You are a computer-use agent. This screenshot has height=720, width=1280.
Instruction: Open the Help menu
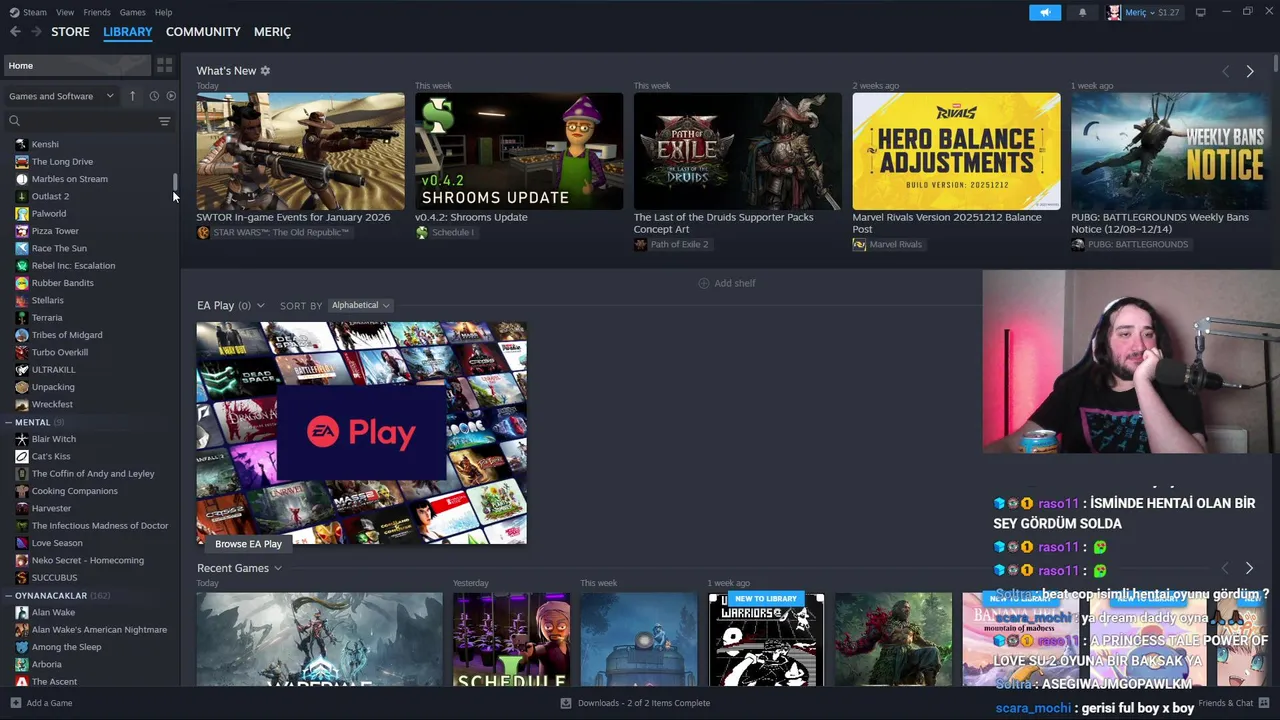[163, 12]
